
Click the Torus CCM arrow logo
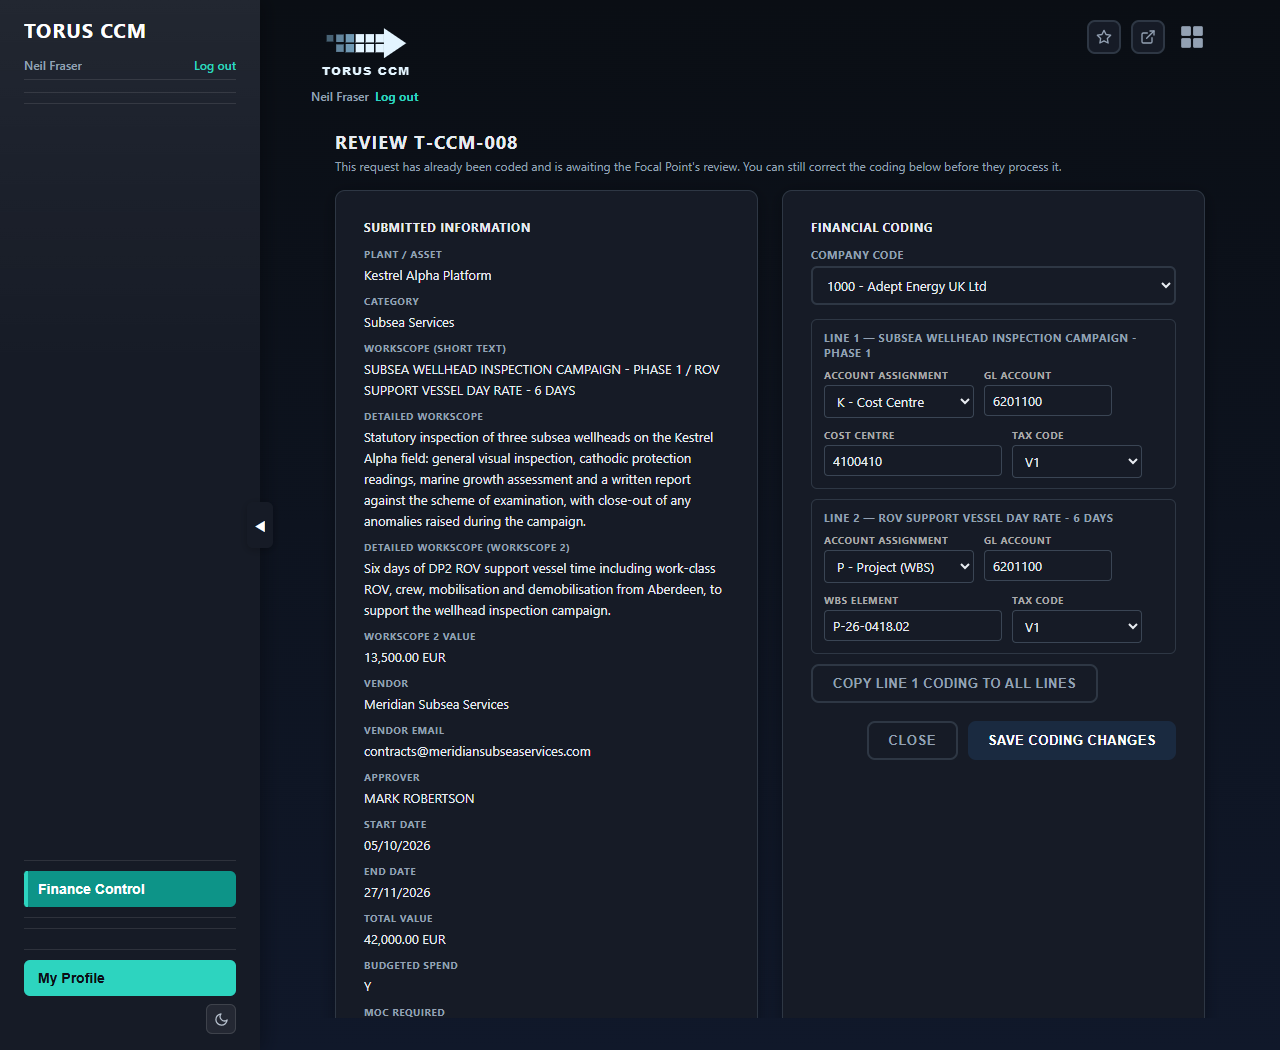366,42
